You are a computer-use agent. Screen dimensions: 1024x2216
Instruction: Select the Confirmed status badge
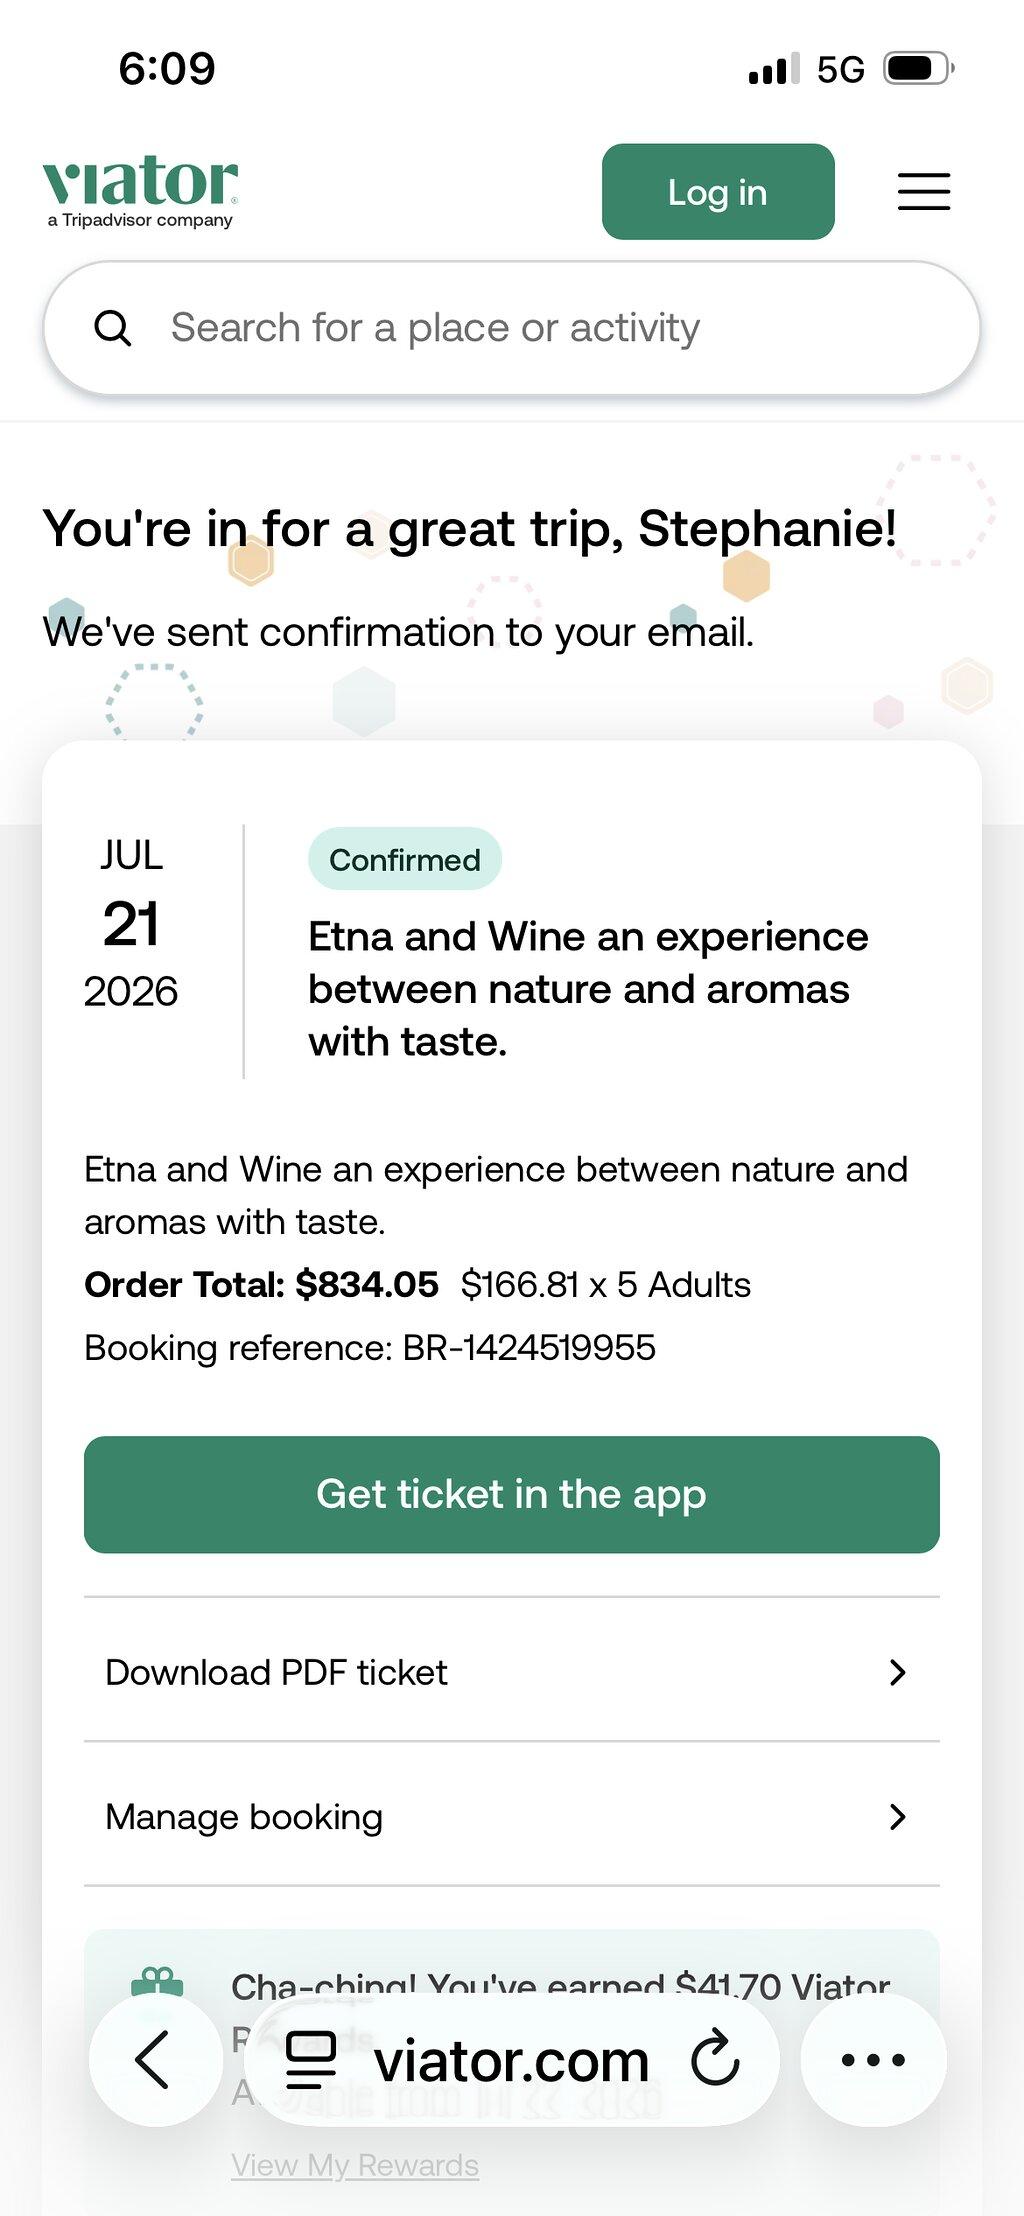[405, 859]
